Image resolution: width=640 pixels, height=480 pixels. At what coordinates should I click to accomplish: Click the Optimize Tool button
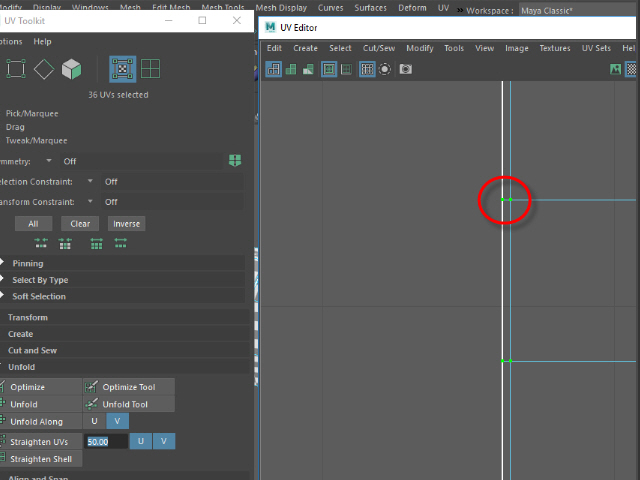128,387
